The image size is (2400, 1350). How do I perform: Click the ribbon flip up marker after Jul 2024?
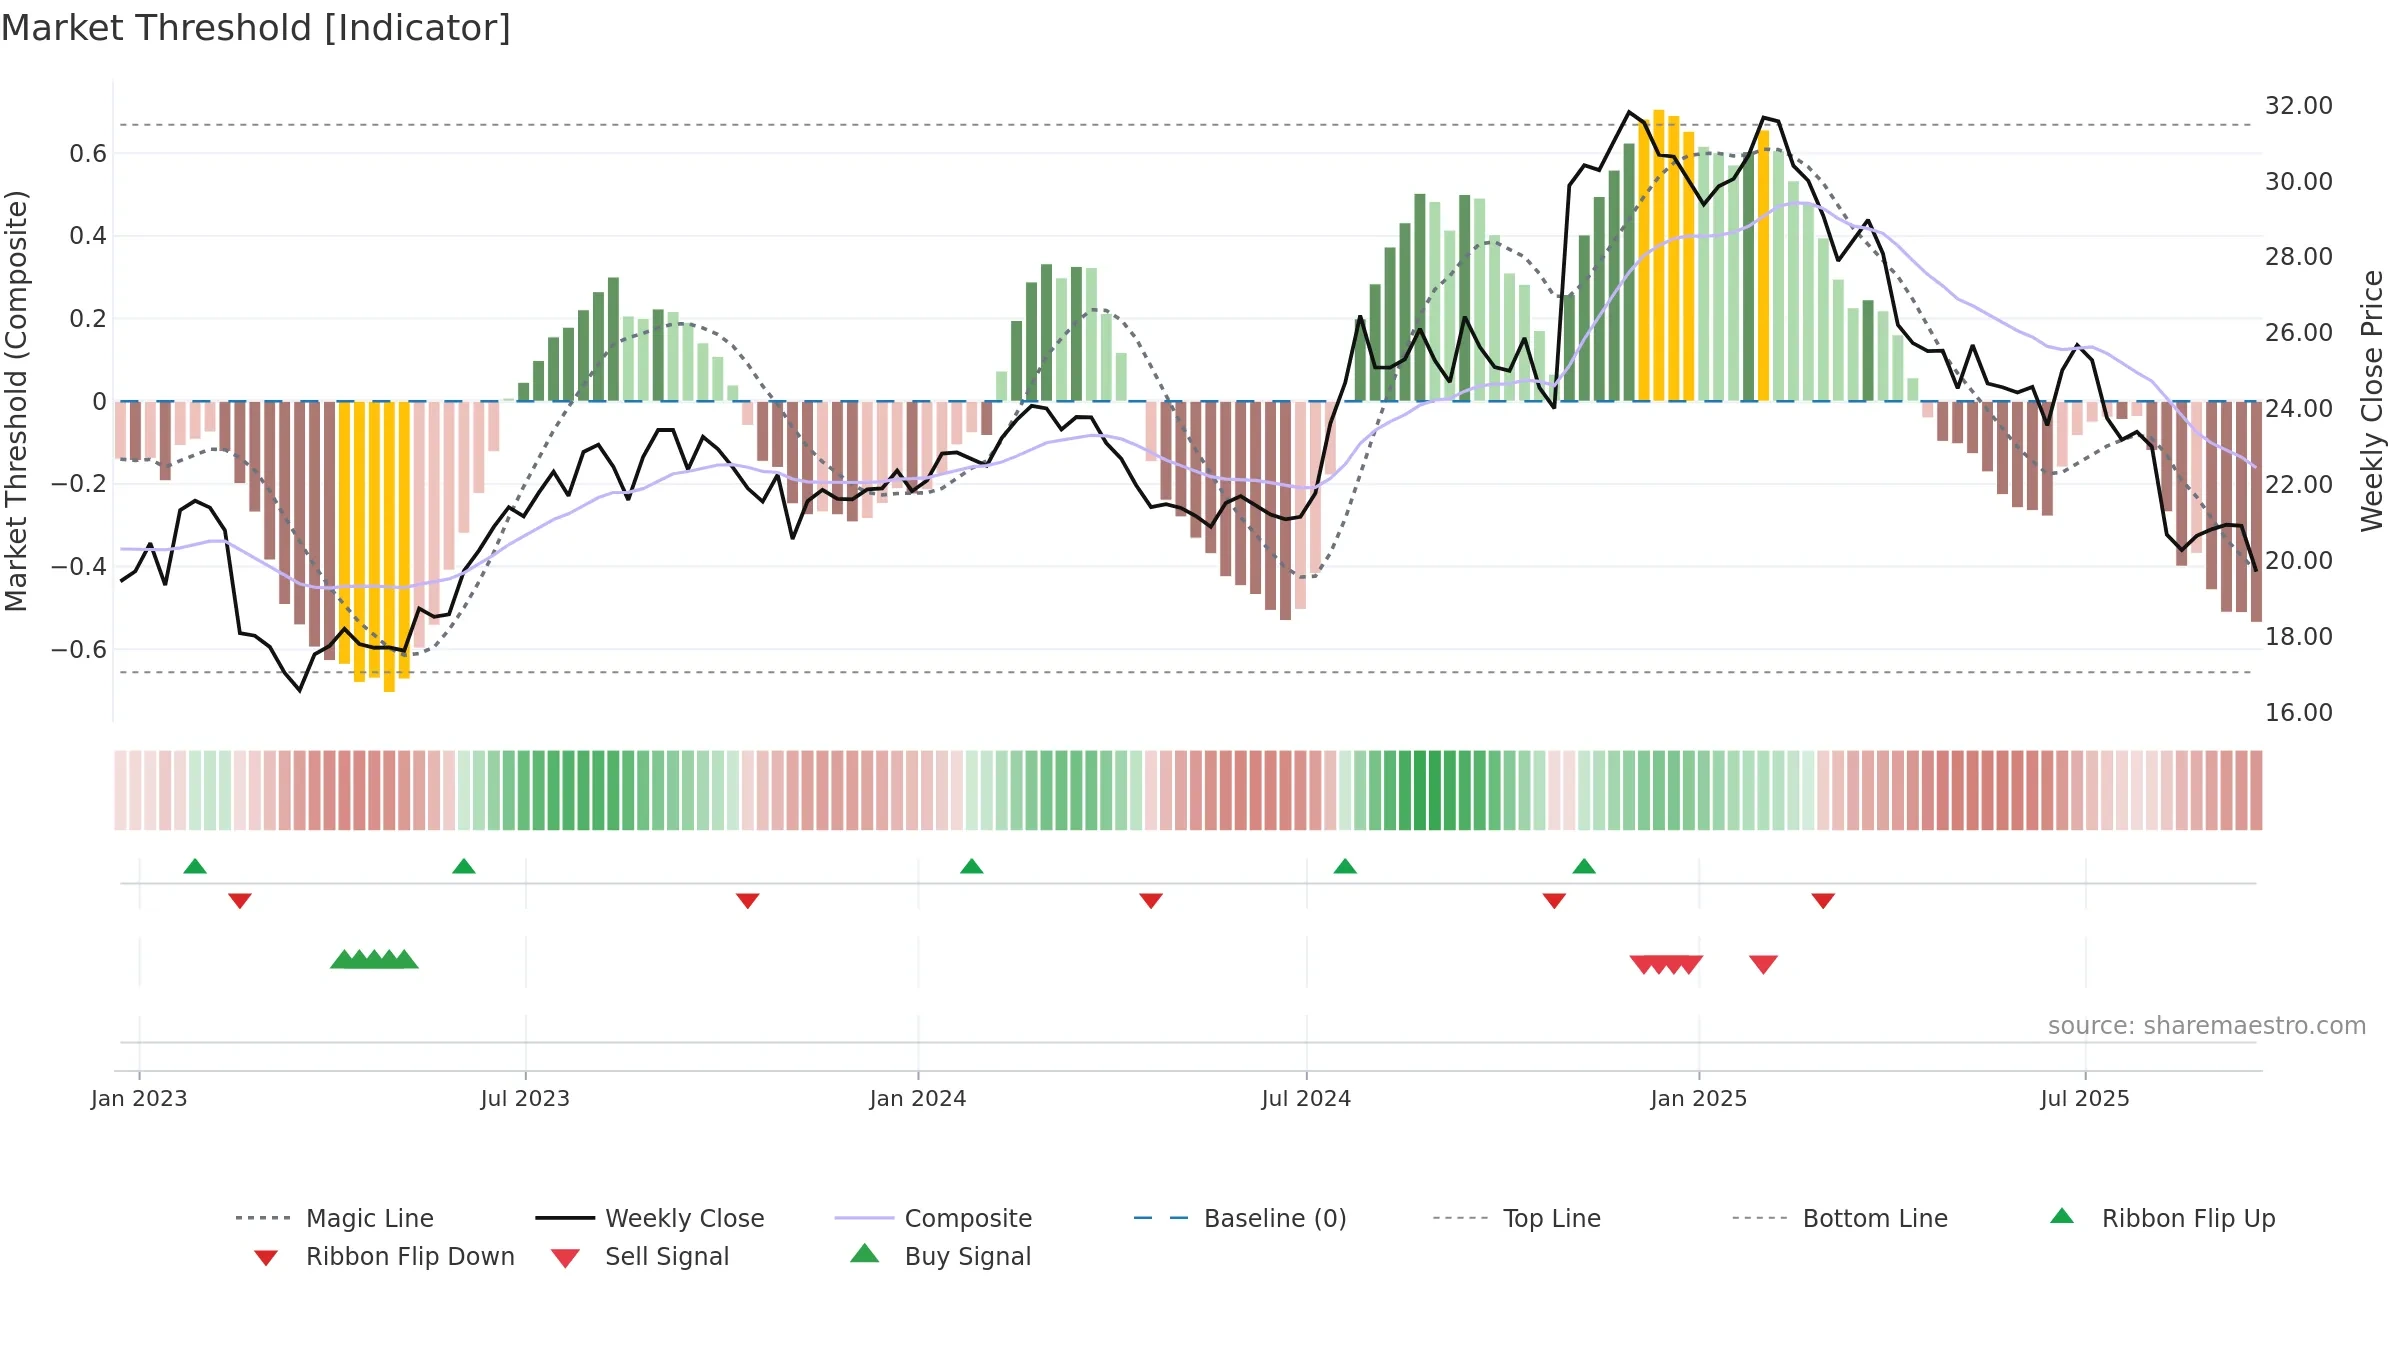1345,866
